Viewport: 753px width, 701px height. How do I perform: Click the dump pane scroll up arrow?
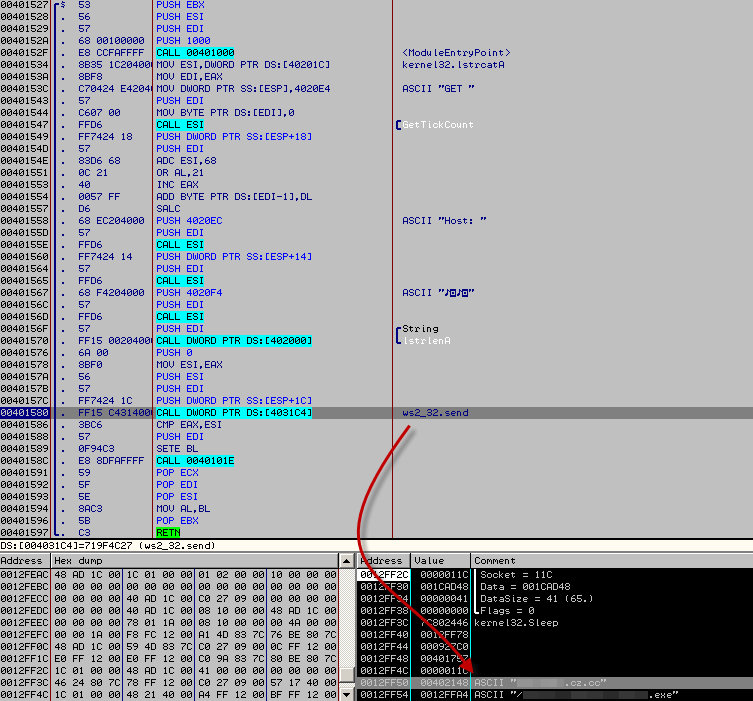click(346, 561)
